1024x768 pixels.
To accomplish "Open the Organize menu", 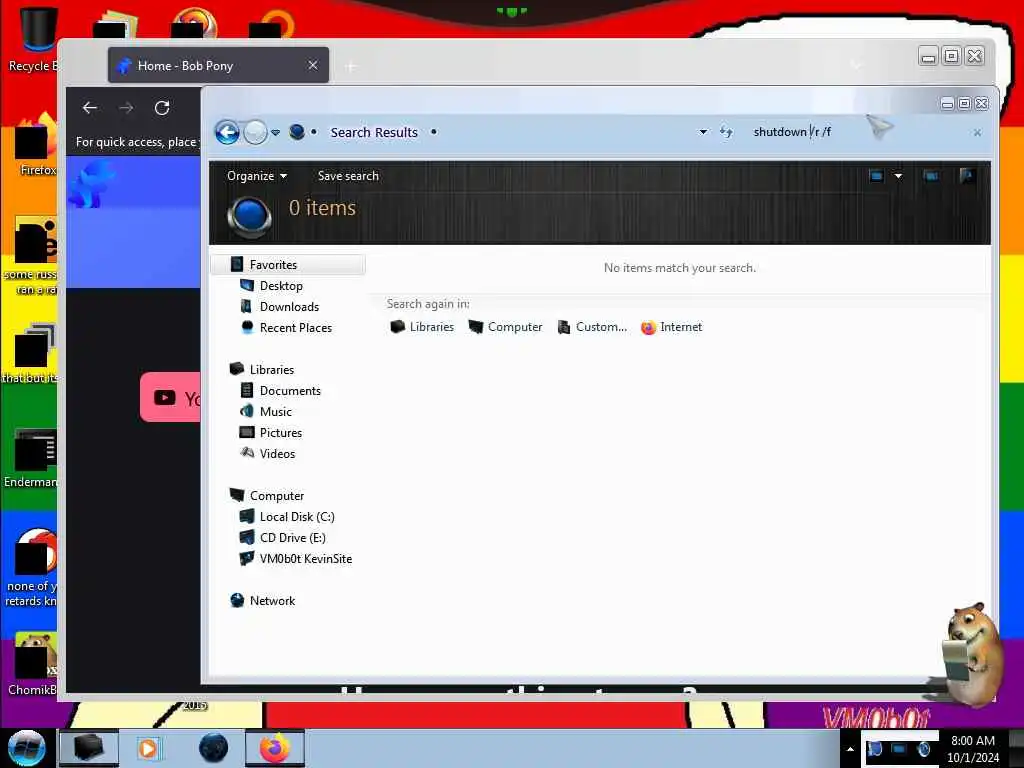I will pyautogui.click(x=257, y=176).
